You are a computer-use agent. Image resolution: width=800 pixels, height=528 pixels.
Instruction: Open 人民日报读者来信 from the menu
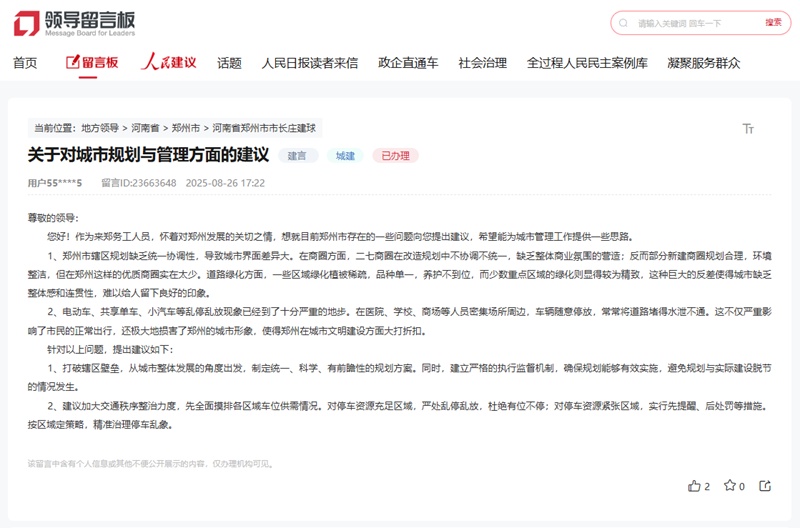click(309, 63)
